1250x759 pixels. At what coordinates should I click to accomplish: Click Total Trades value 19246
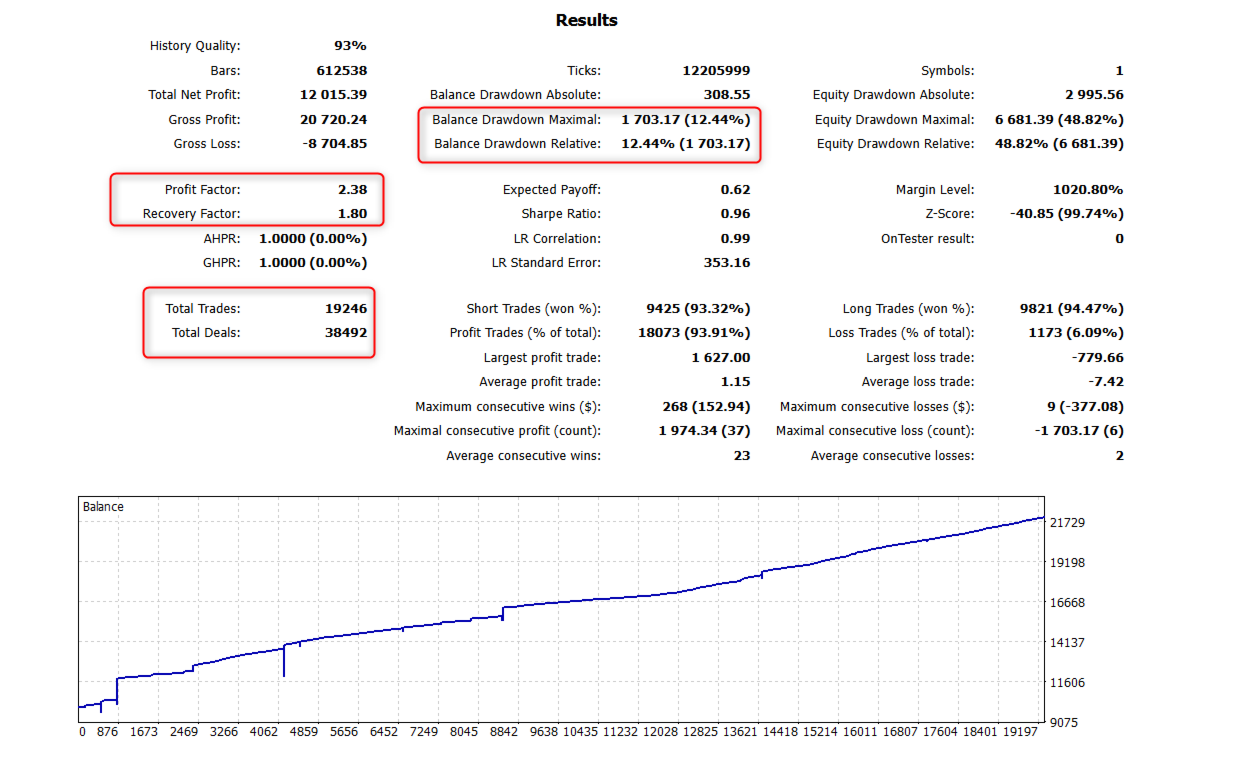tap(345, 309)
